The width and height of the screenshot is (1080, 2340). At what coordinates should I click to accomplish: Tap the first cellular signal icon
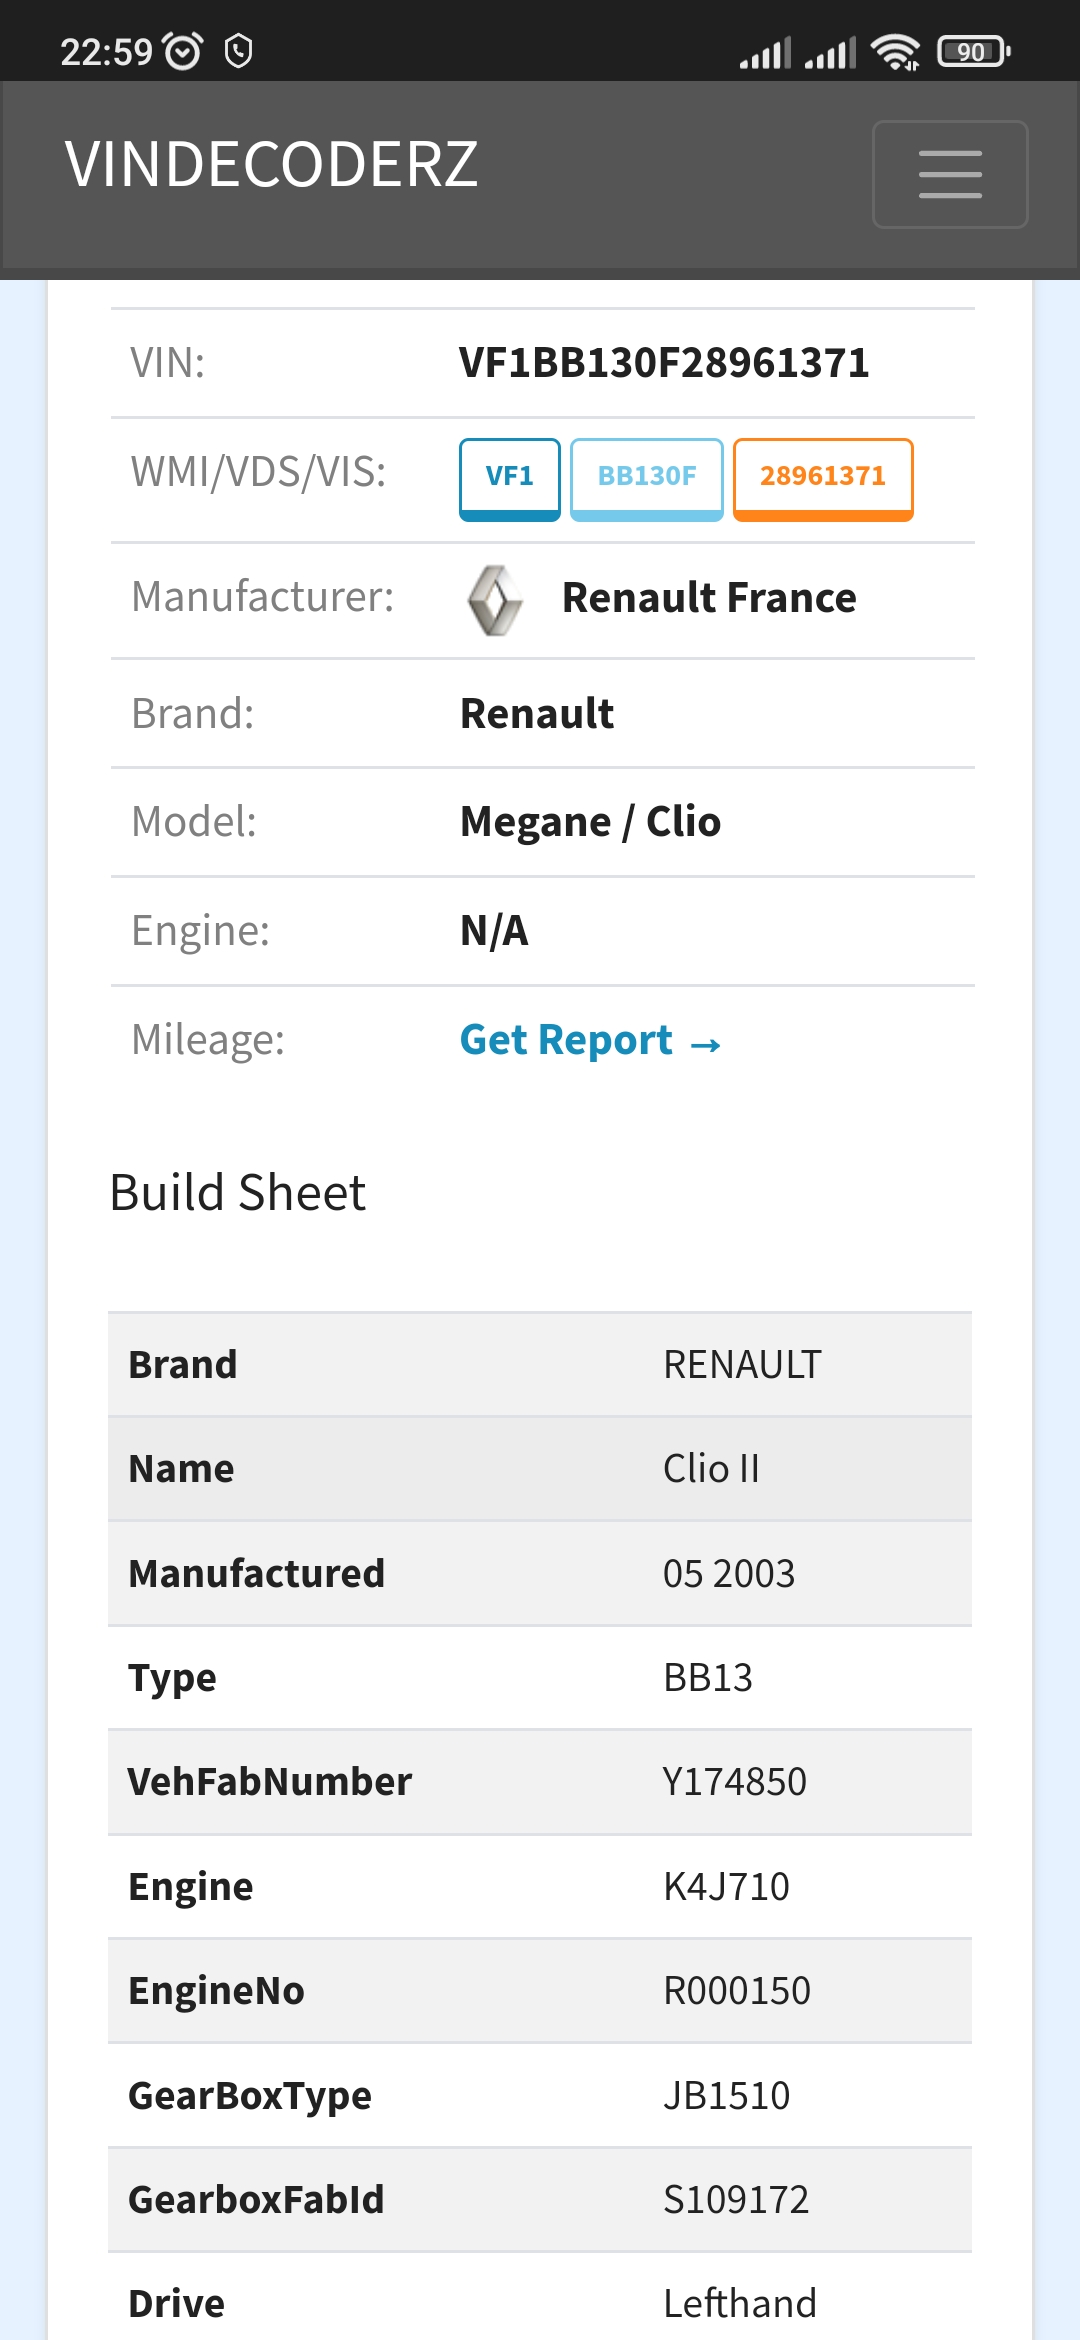pyautogui.click(x=765, y=52)
